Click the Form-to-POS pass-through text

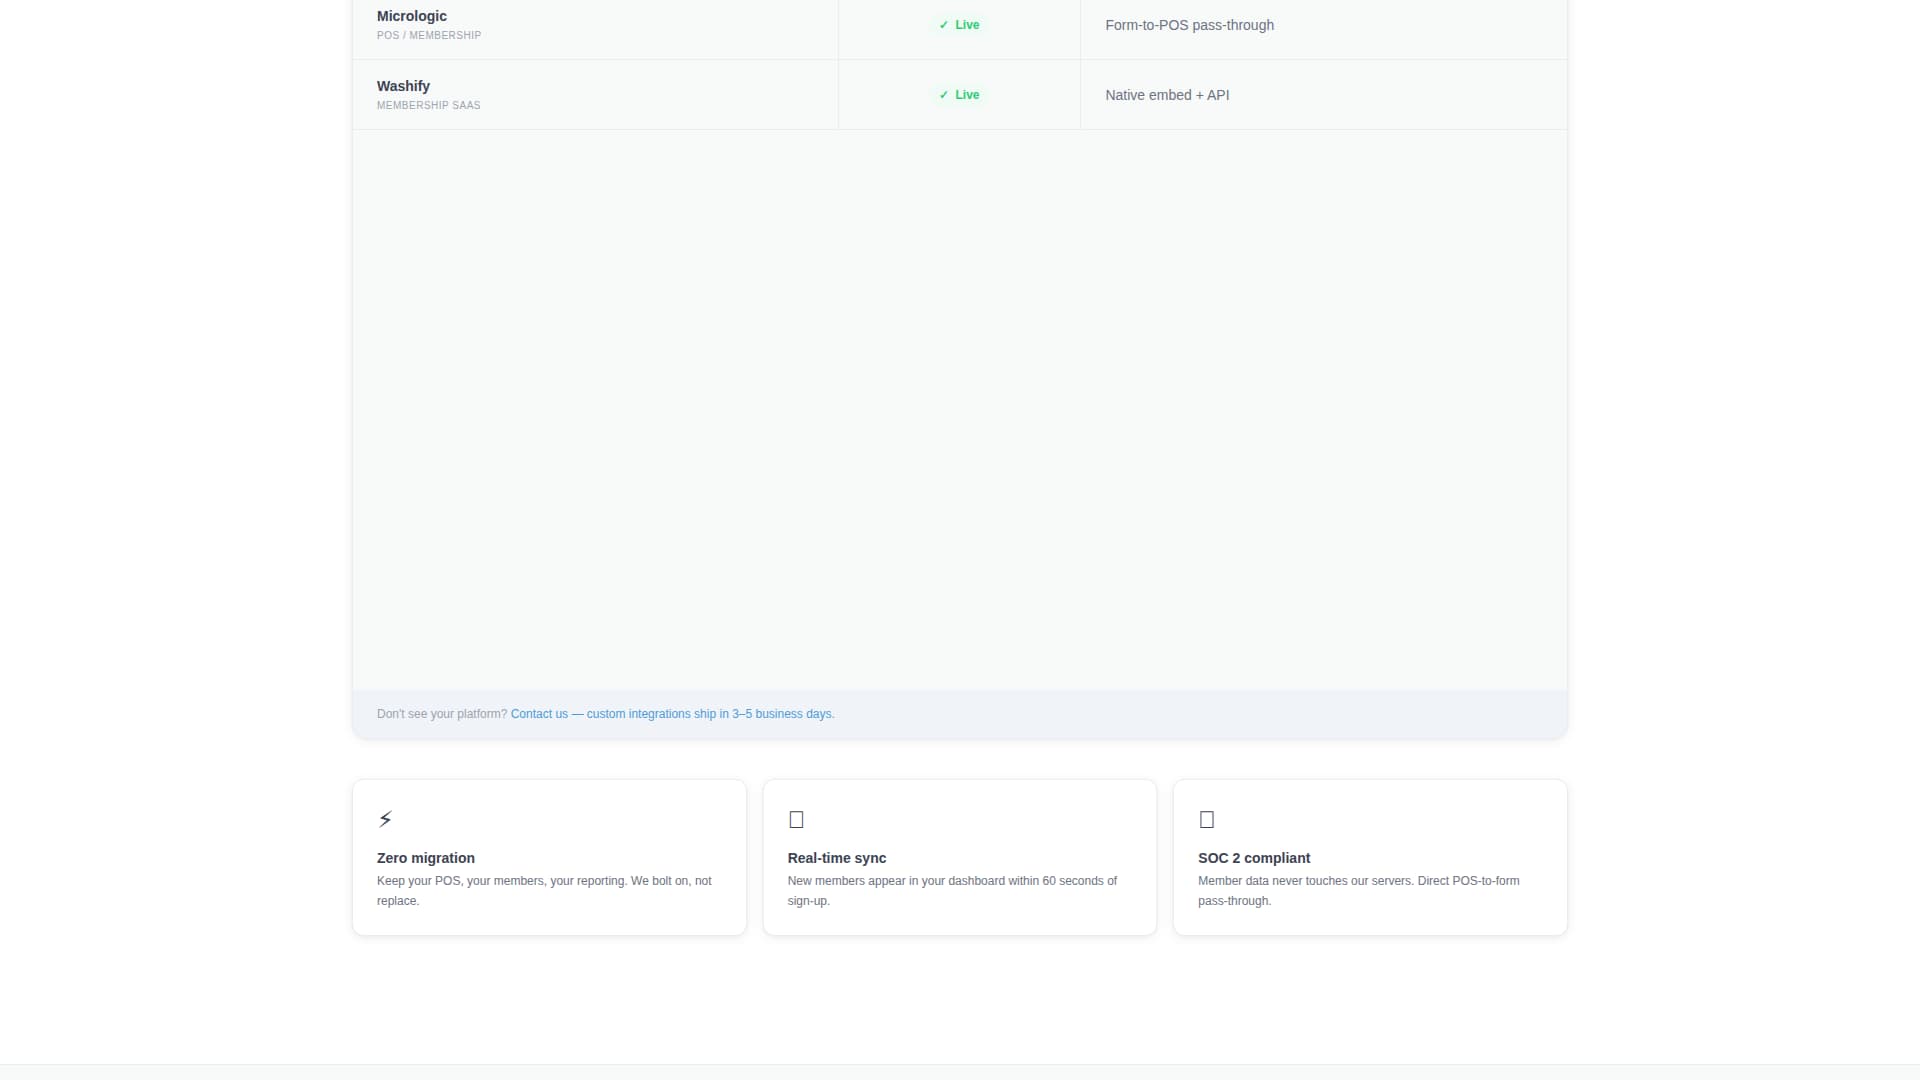(x=1189, y=25)
